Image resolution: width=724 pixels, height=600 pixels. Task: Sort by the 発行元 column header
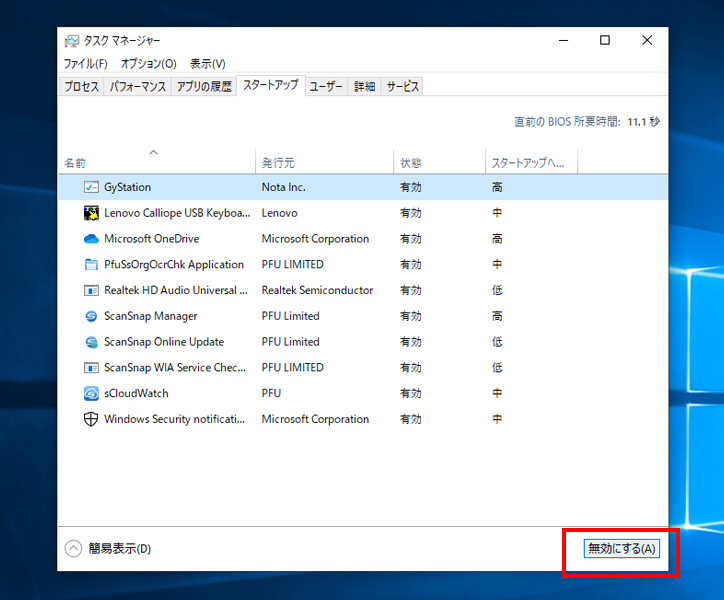point(278,163)
